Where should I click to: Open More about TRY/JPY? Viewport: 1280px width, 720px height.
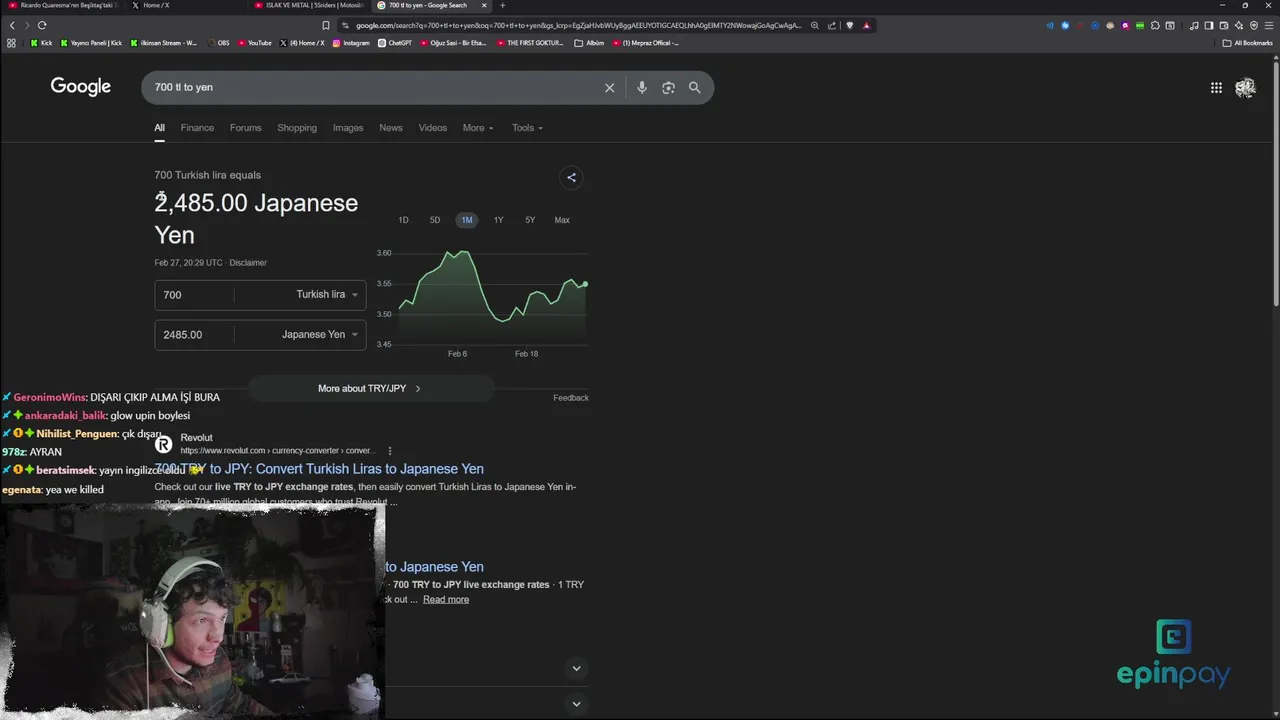tap(370, 388)
